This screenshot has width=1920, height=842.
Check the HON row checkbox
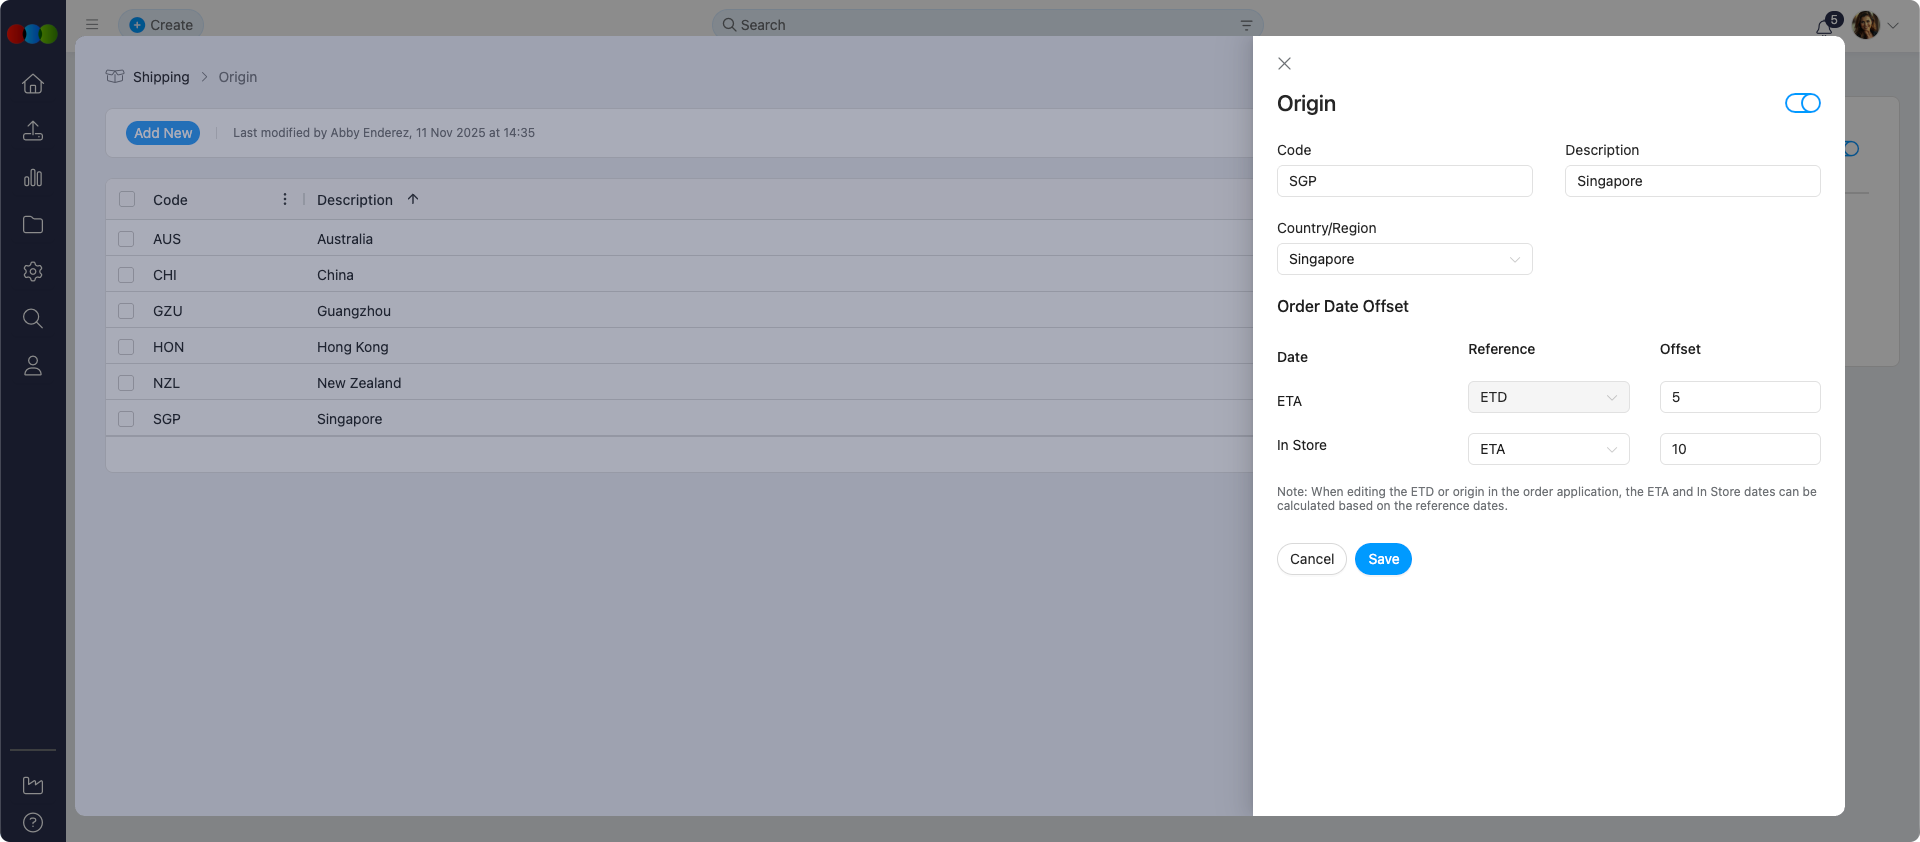click(126, 347)
